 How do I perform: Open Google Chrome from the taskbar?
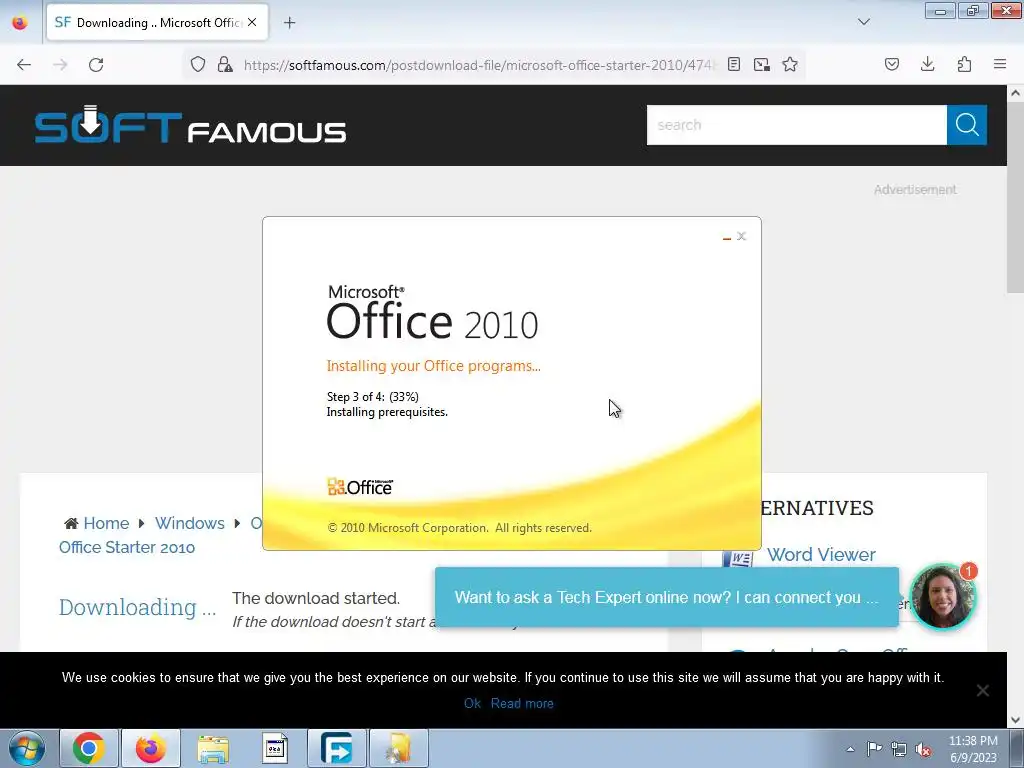89,748
